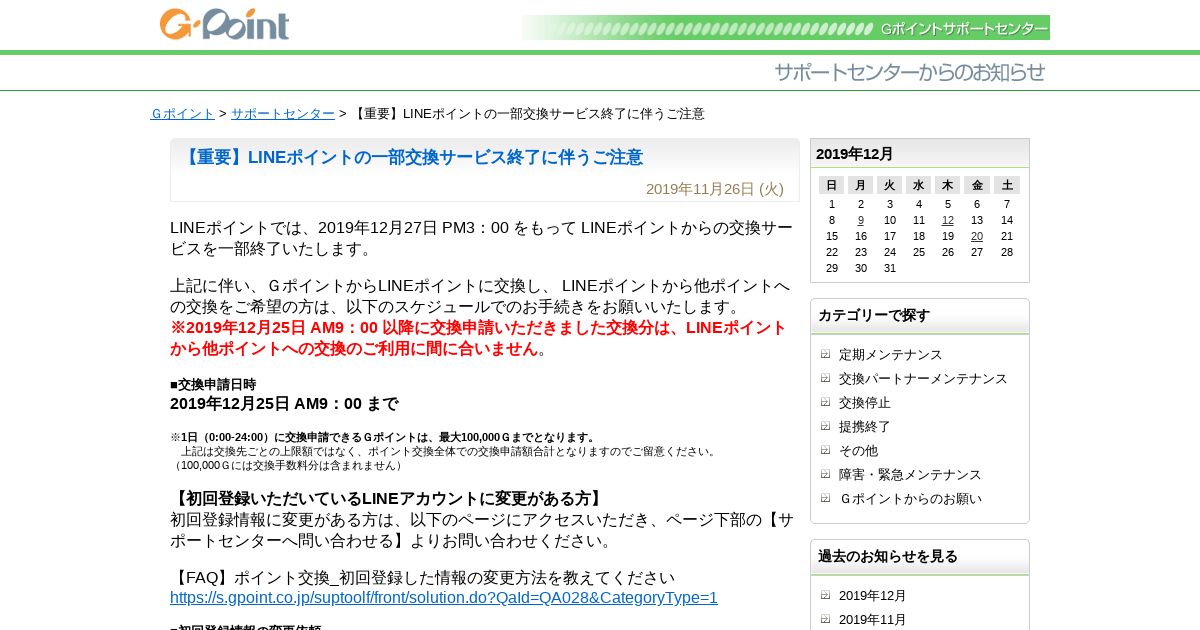Select calendar date 20
The width and height of the screenshot is (1200, 630).
coord(977,236)
